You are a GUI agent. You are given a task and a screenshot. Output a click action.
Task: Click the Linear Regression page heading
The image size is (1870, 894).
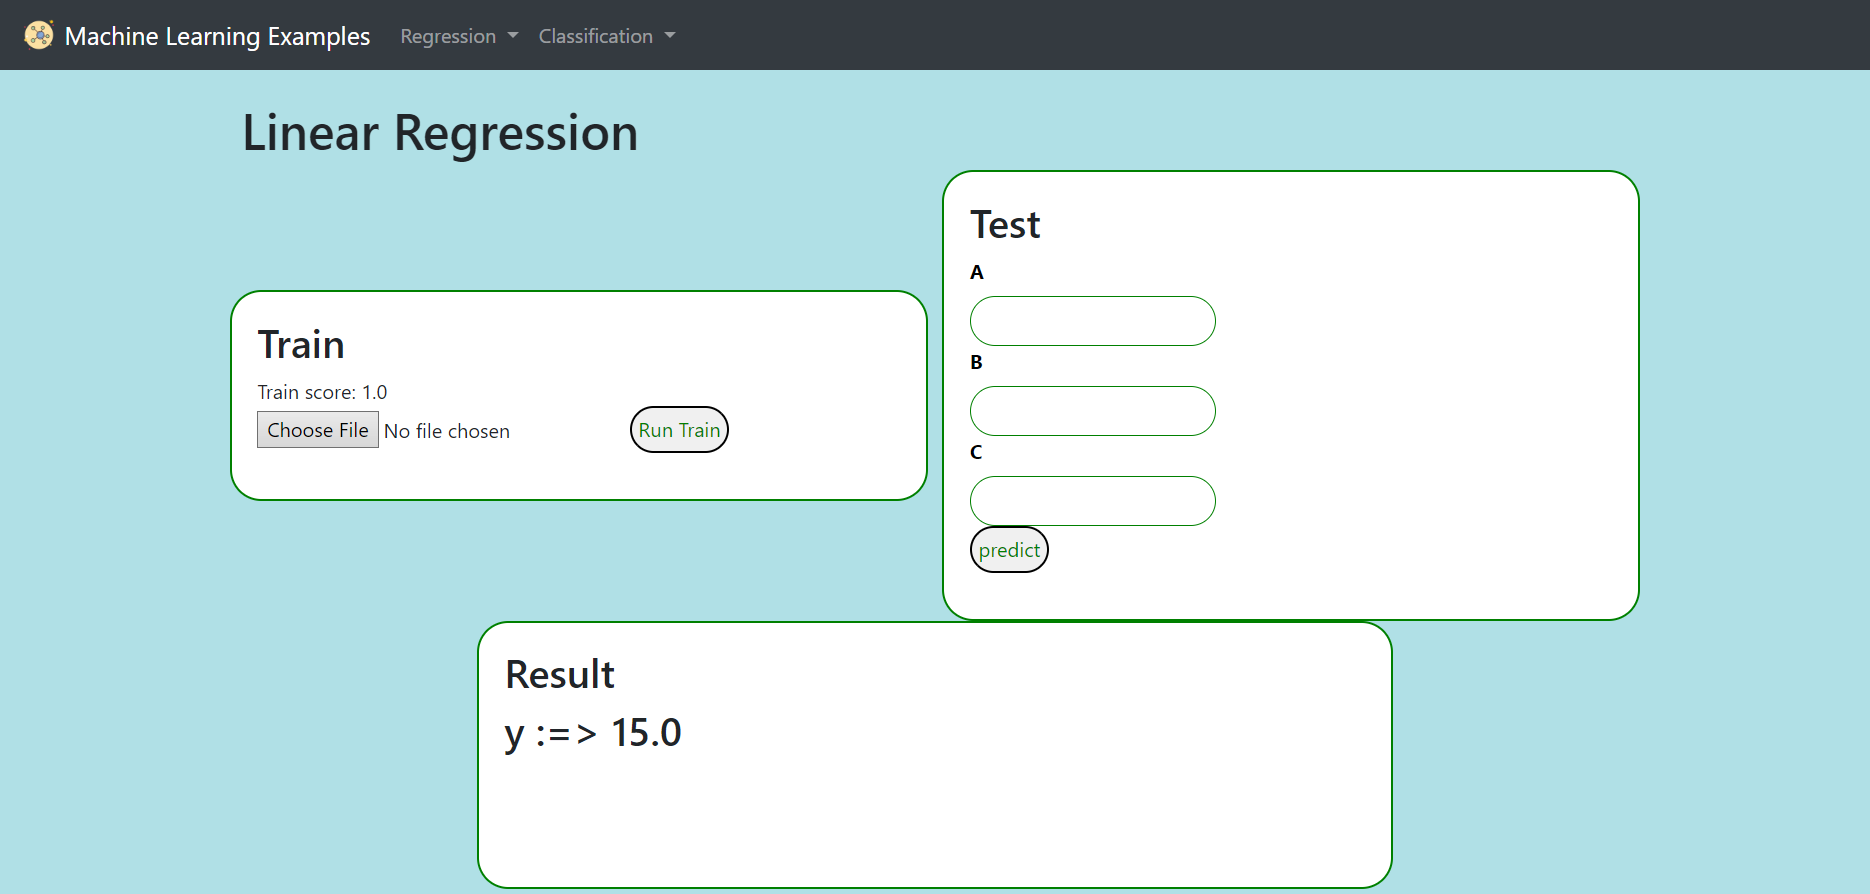pyautogui.click(x=440, y=133)
